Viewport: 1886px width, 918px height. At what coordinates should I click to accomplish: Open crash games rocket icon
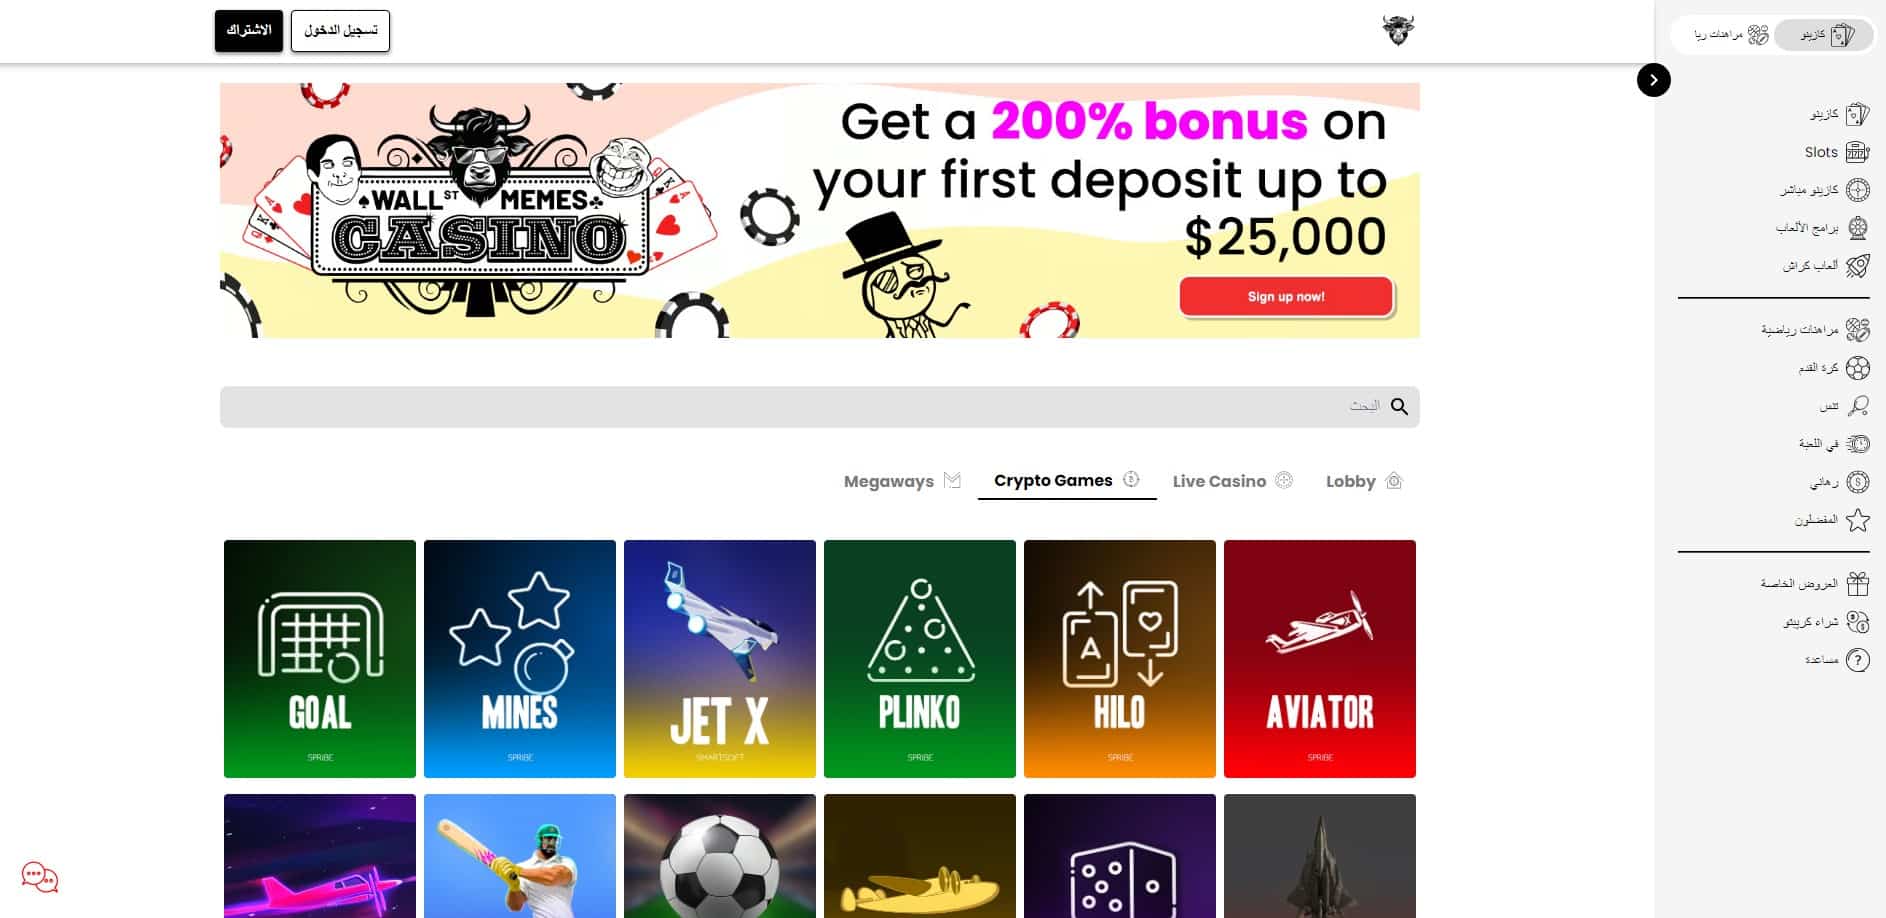click(x=1857, y=266)
